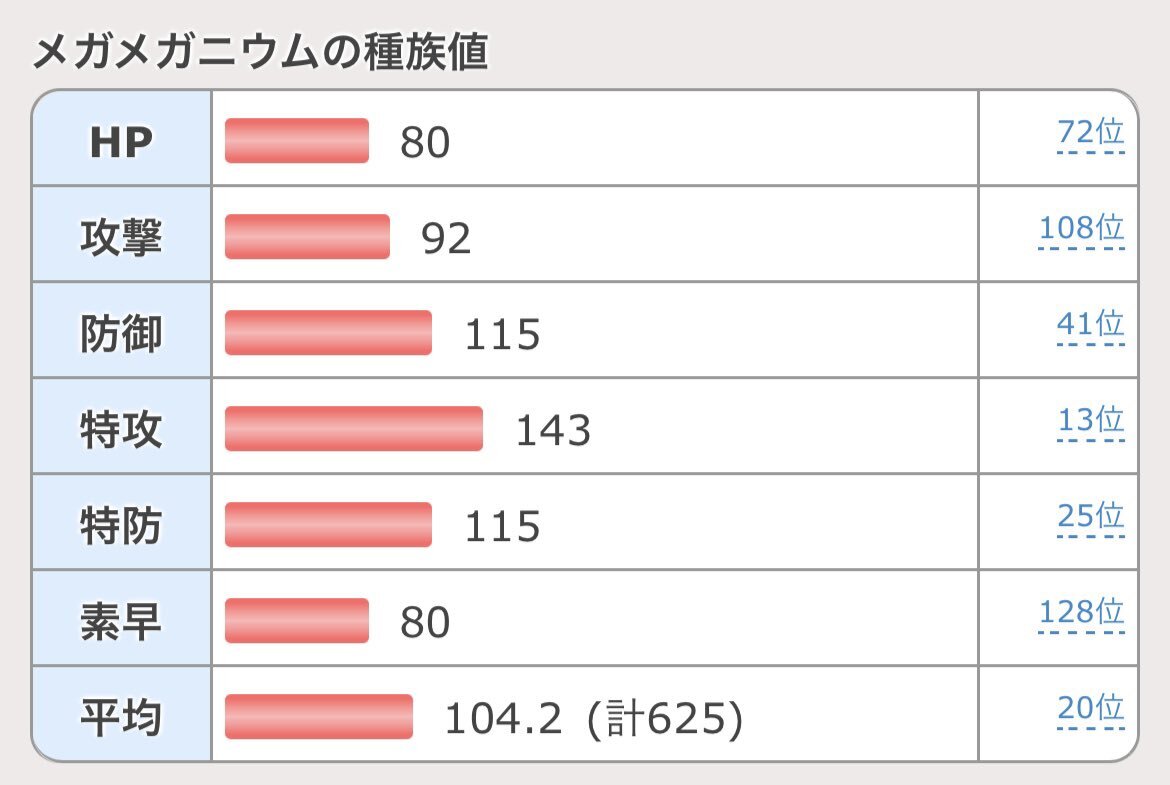Click the HP rank link 72位
The width and height of the screenshot is (1170, 785).
[x=1090, y=133]
